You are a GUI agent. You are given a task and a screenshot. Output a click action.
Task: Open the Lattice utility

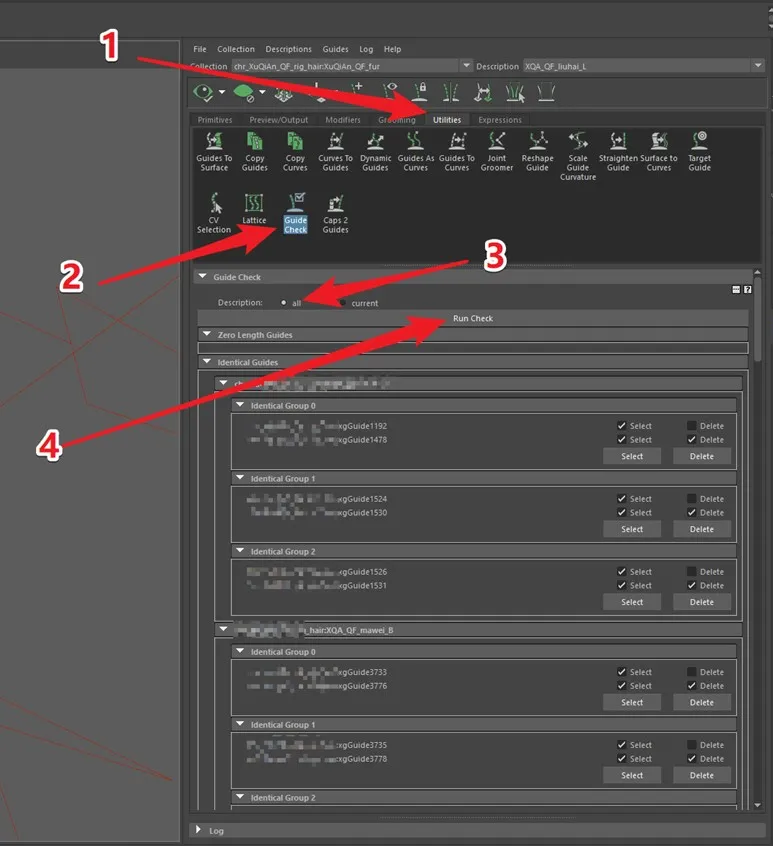(x=254, y=203)
